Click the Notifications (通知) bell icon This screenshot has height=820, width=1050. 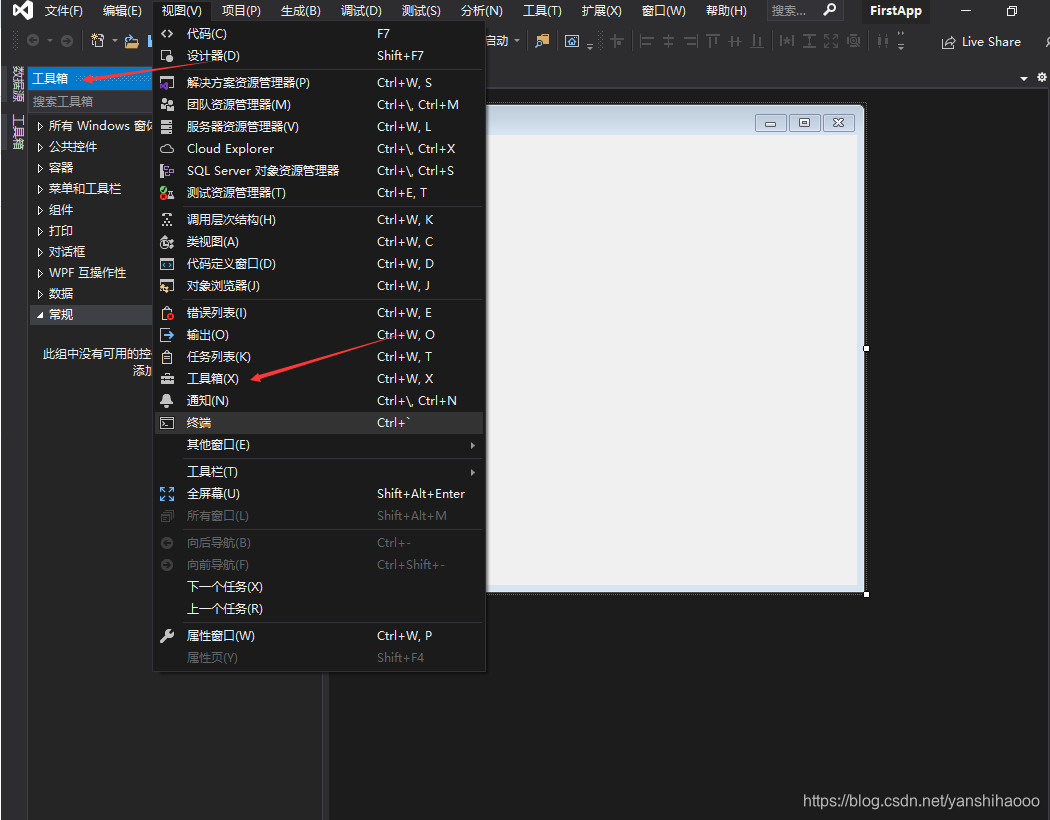click(x=167, y=400)
